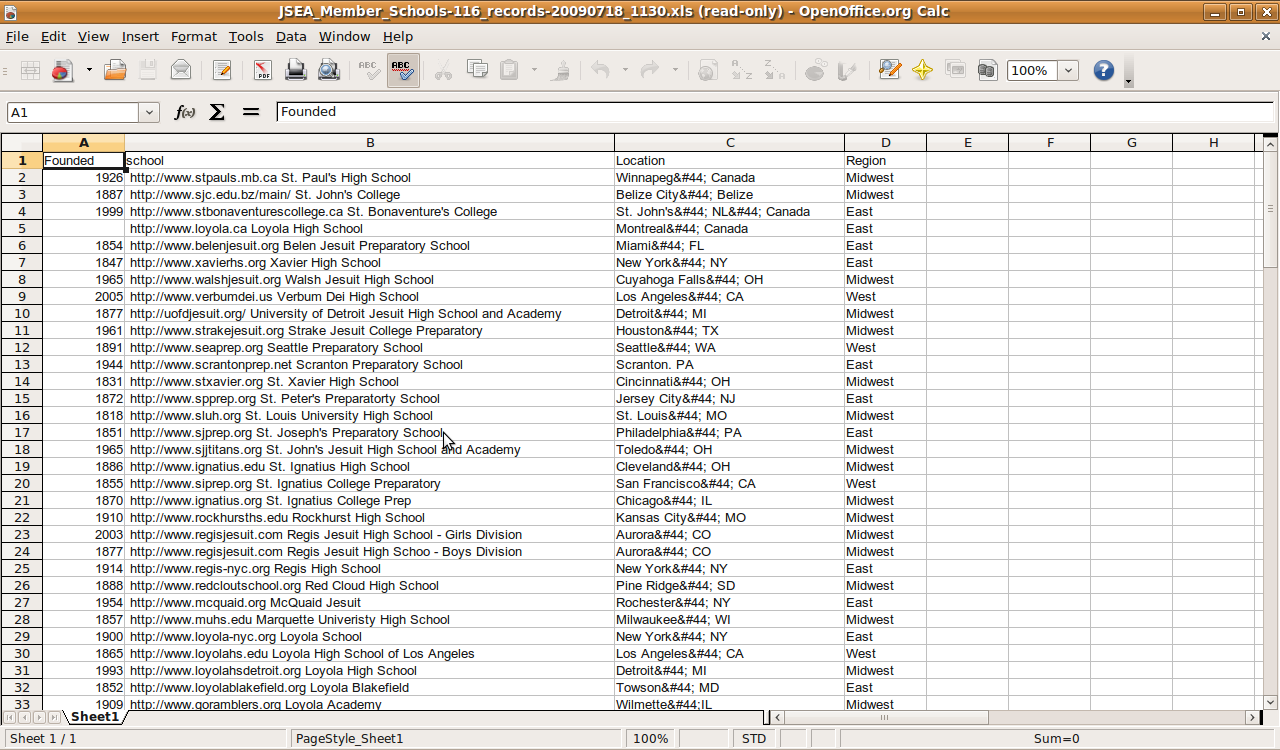Open the Window menu
Screen dimensions: 1280x750
coord(344,36)
